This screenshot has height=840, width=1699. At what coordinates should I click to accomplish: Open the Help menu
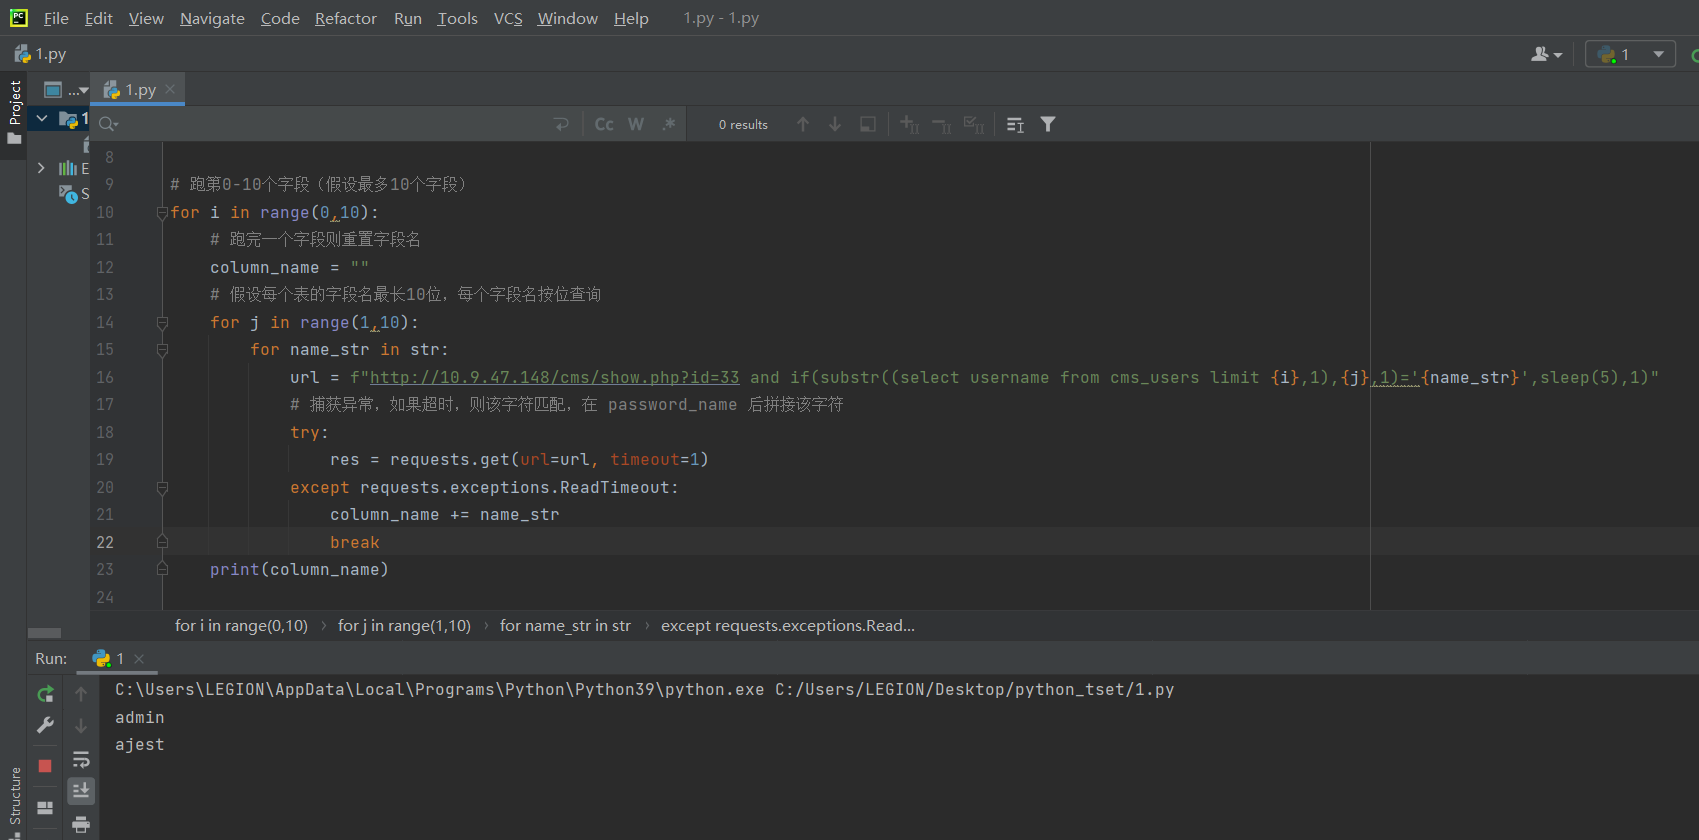tap(631, 18)
